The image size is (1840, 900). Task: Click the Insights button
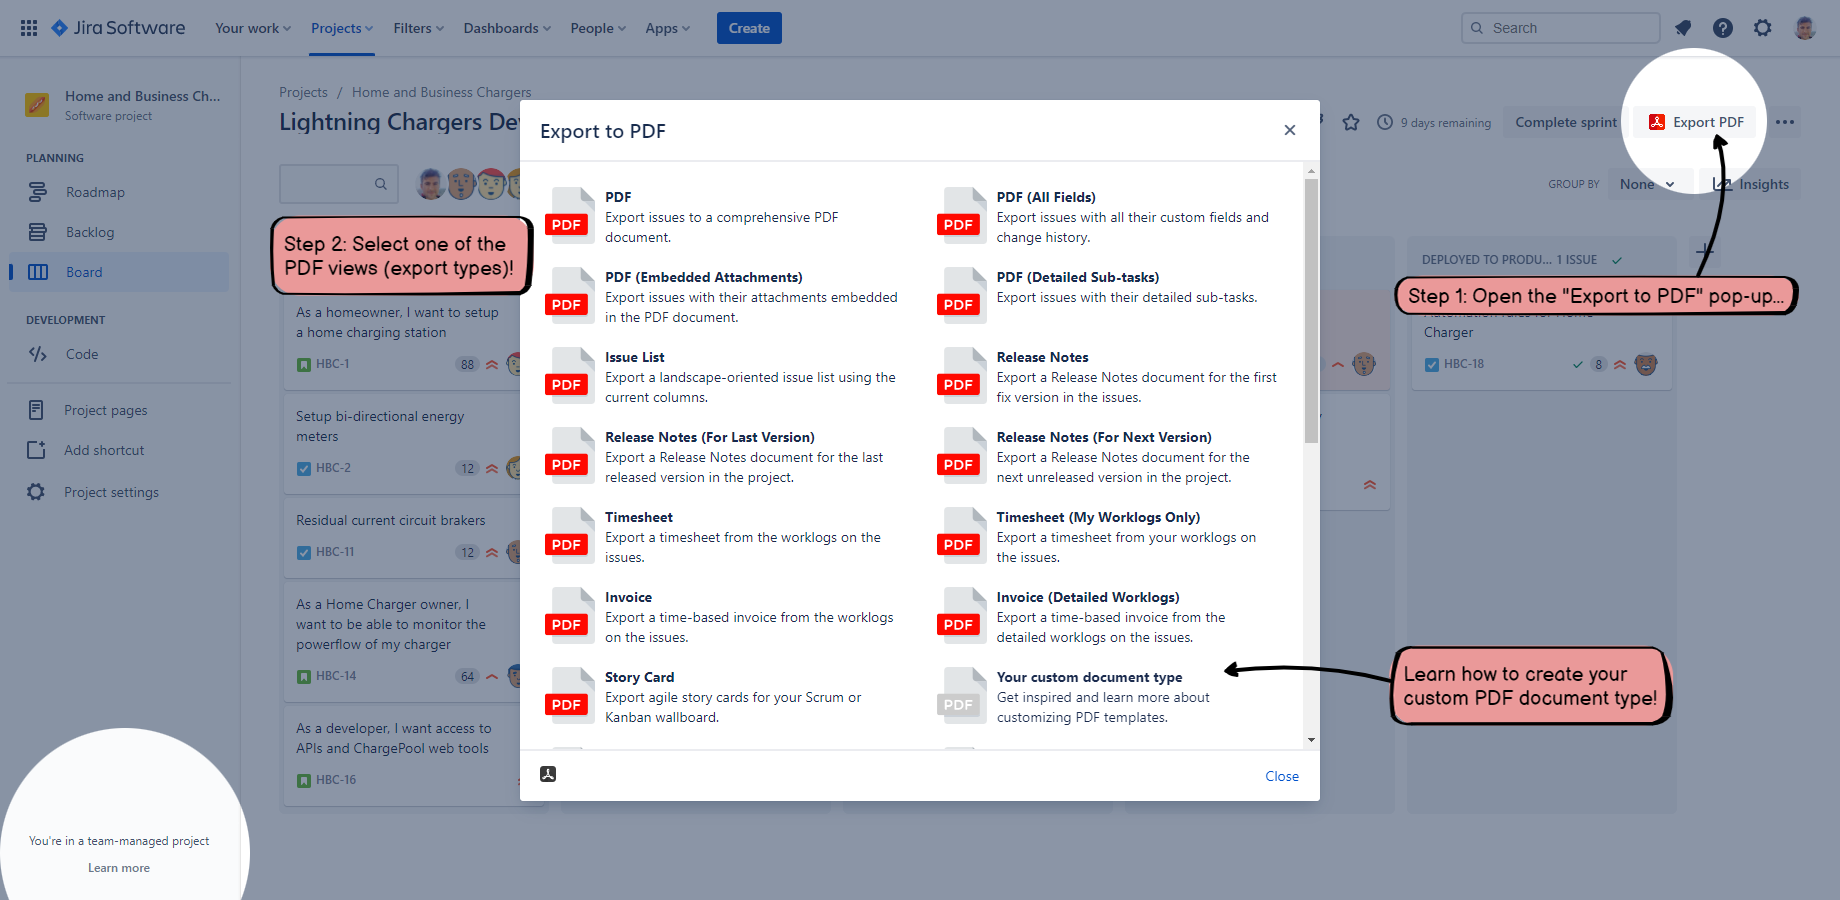1753,184
